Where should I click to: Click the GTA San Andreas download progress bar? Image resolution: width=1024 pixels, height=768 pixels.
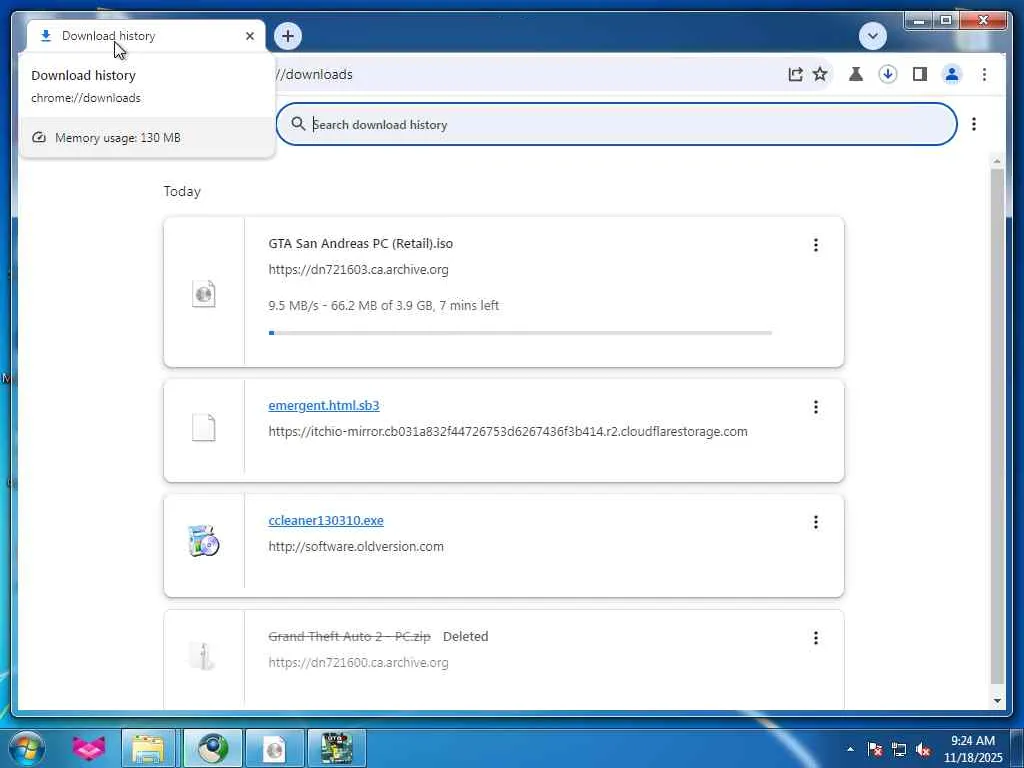click(520, 333)
